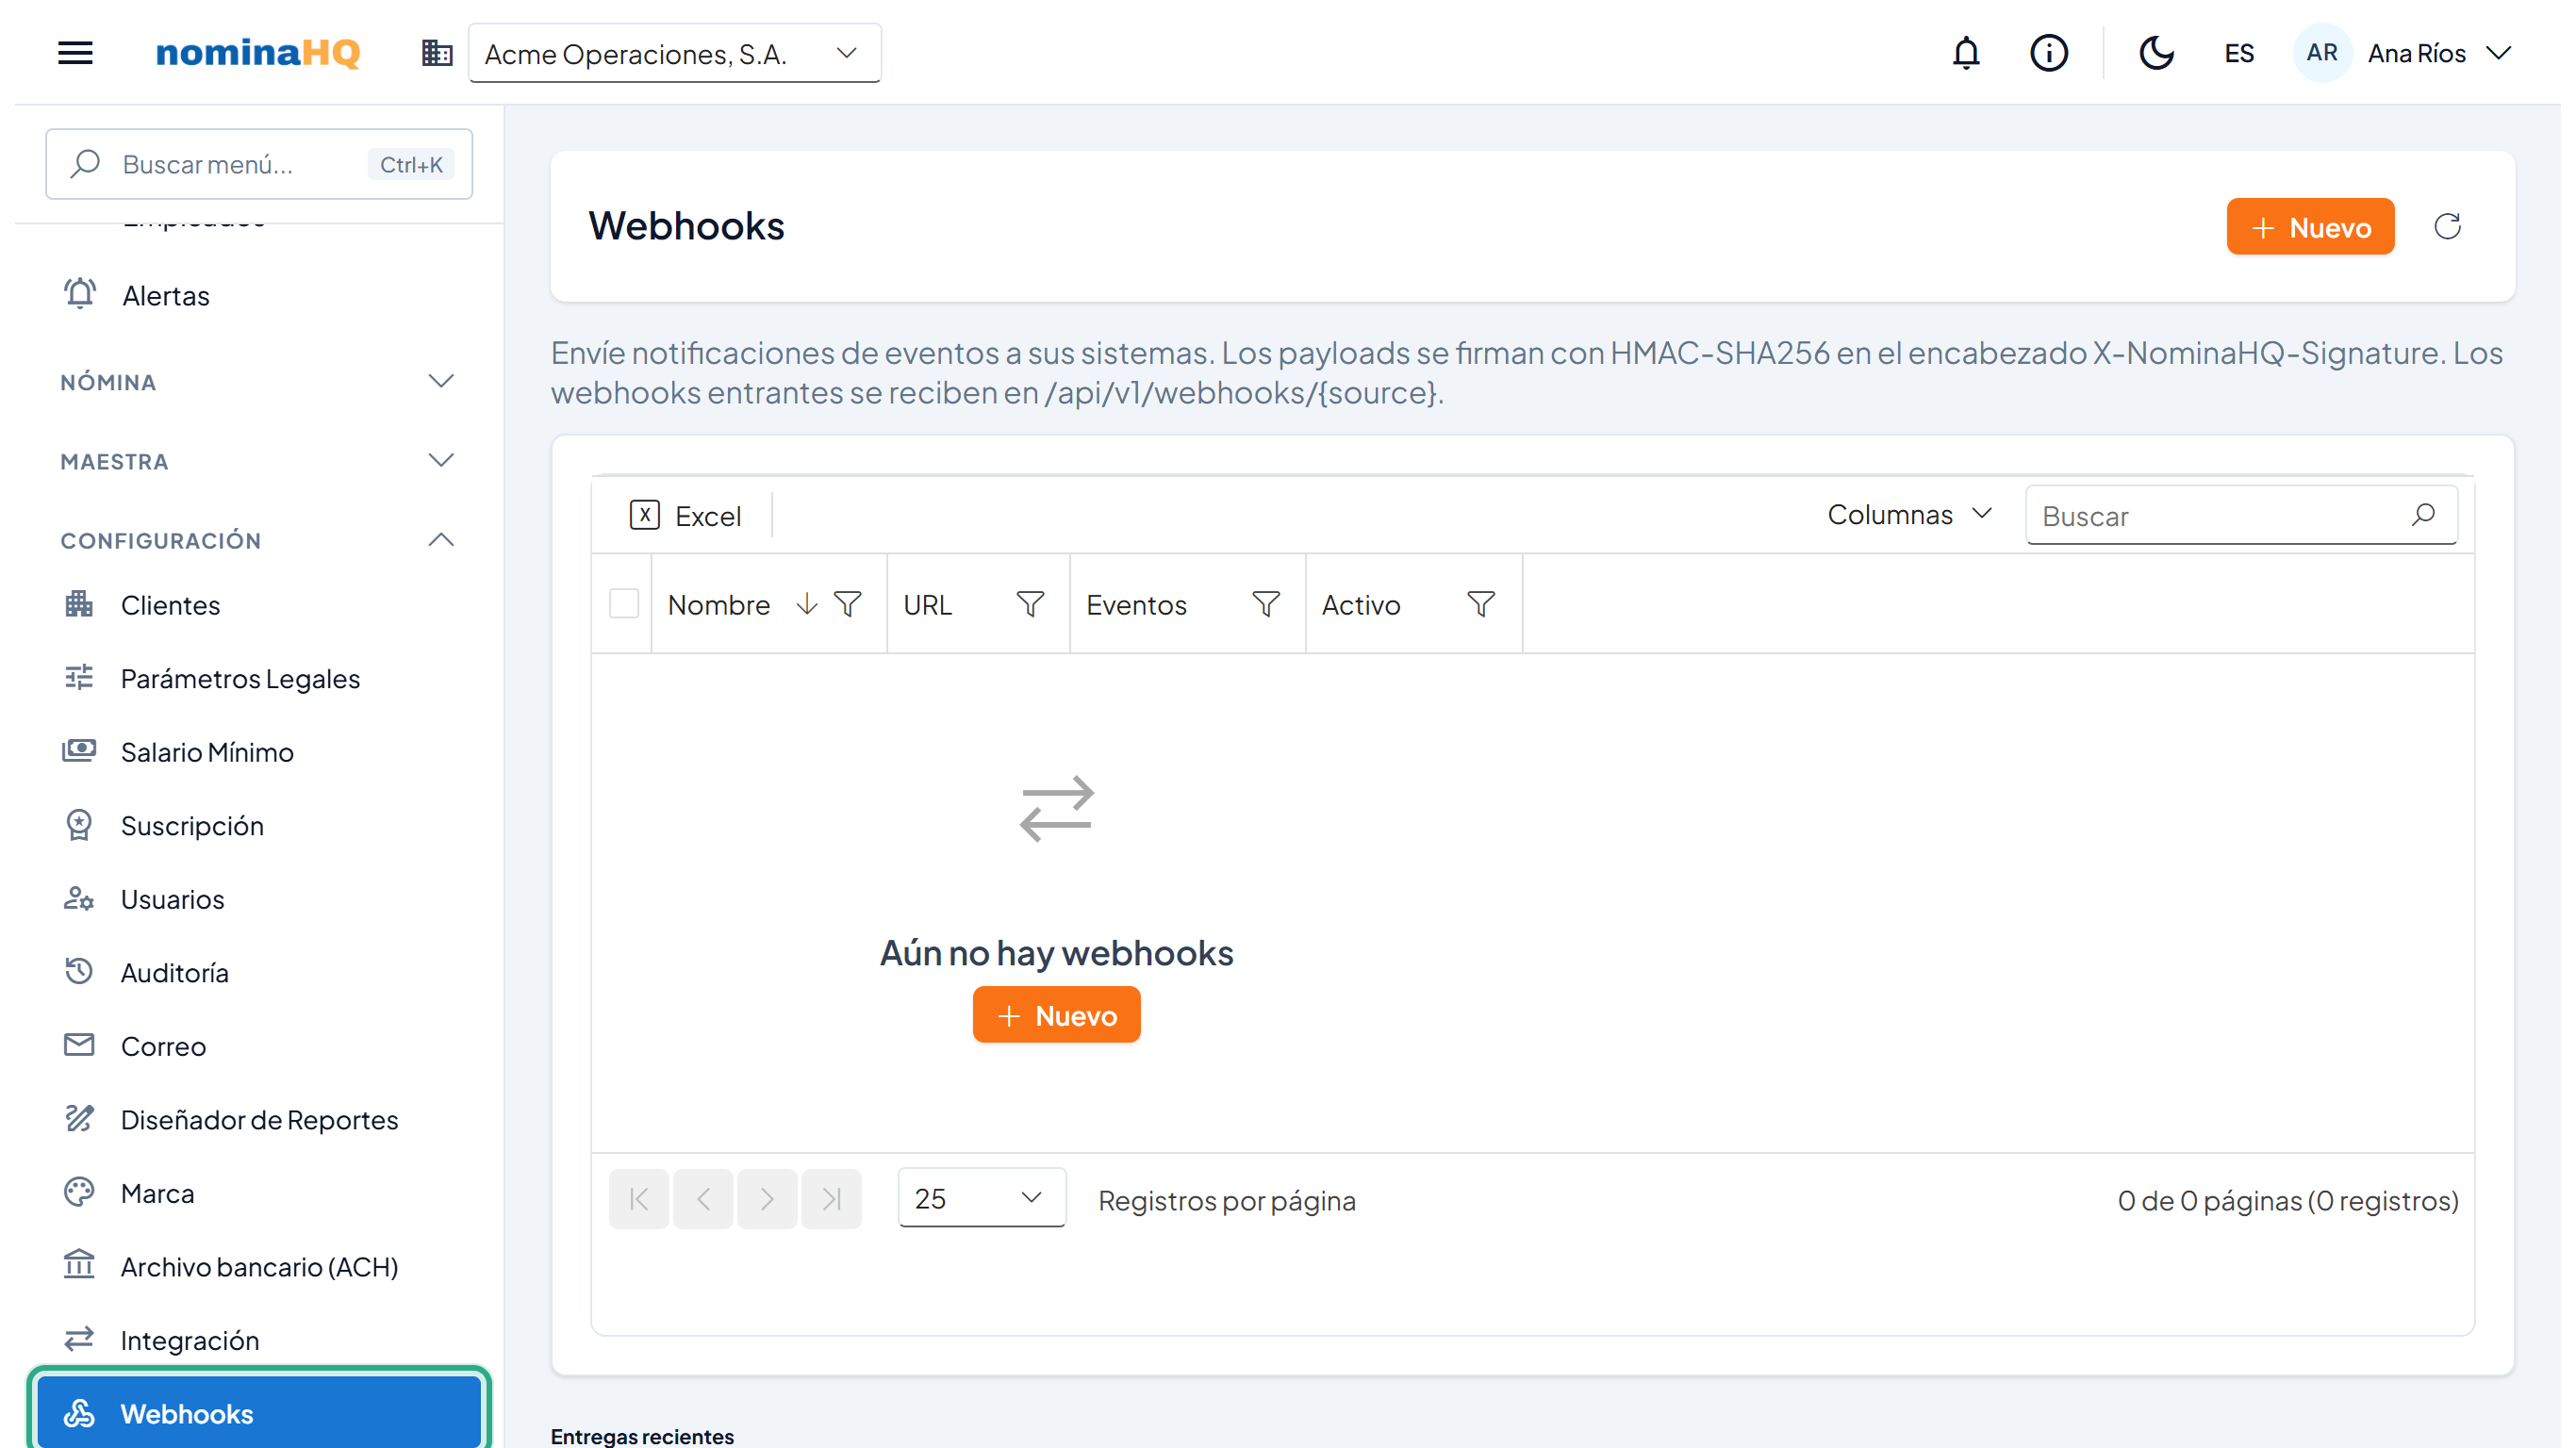Click the refresh icon beside Nuevo
The width and height of the screenshot is (2576, 1448).
click(2447, 227)
